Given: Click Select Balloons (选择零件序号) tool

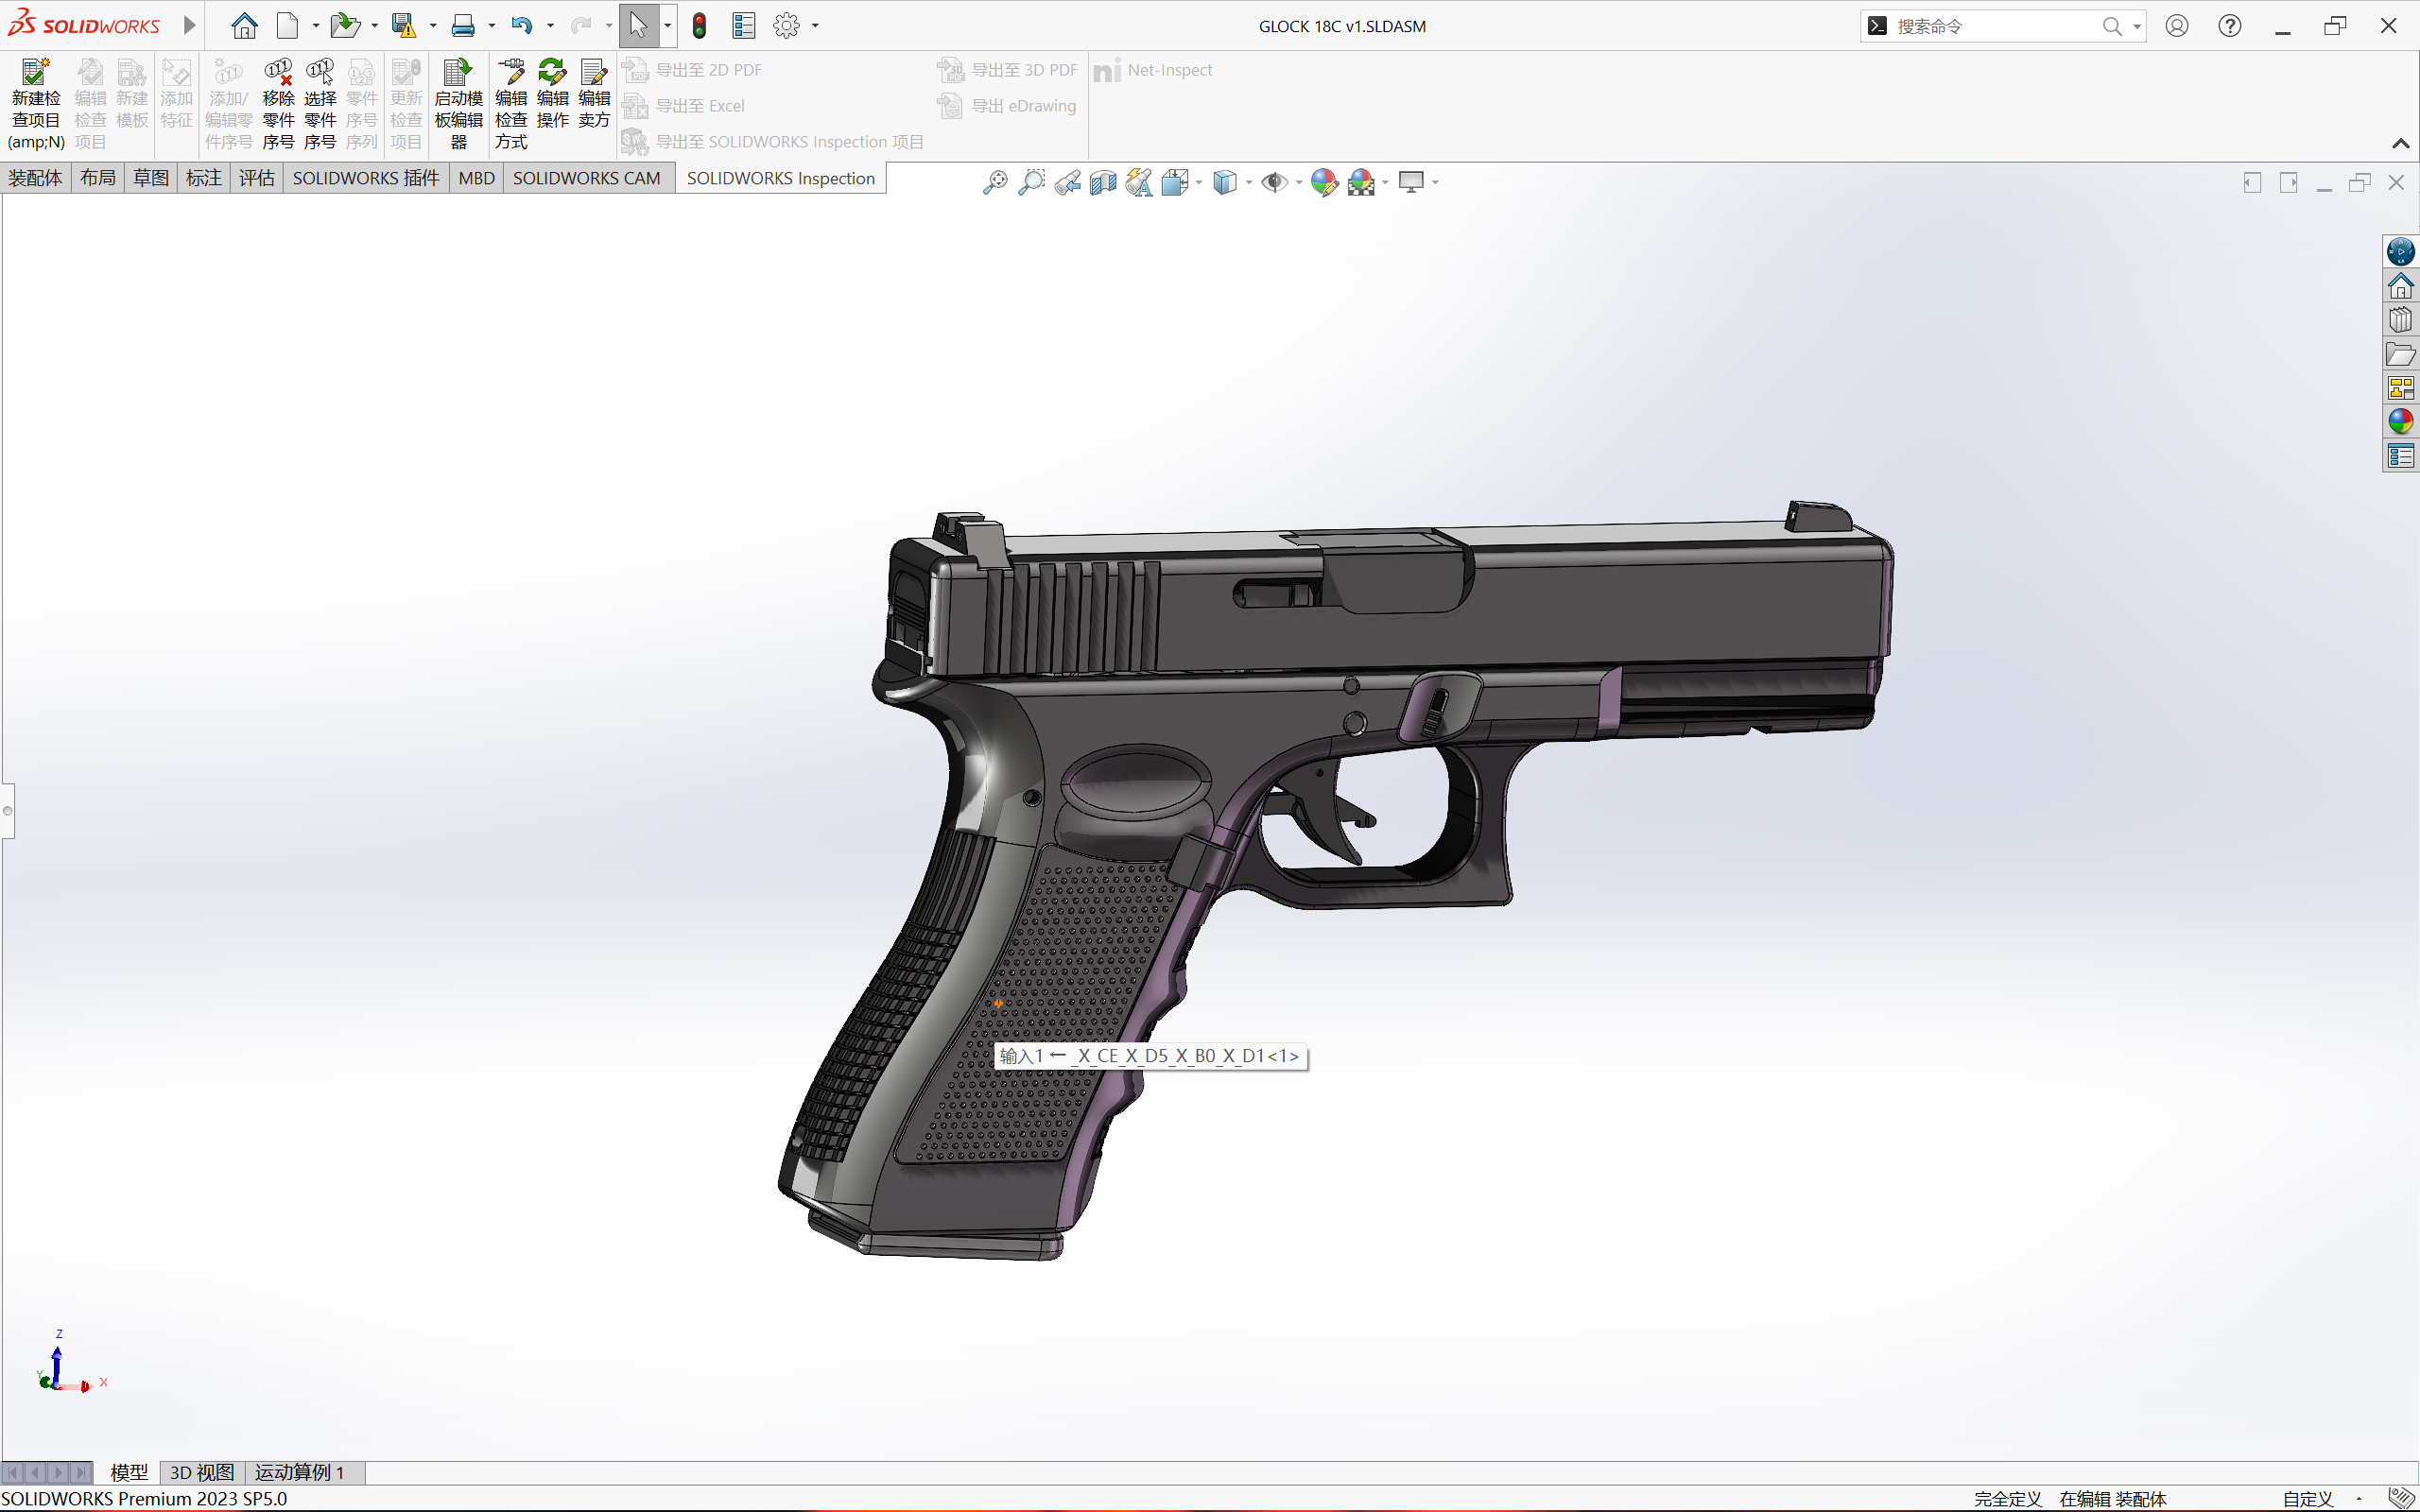Looking at the screenshot, I should click(320, 104).
